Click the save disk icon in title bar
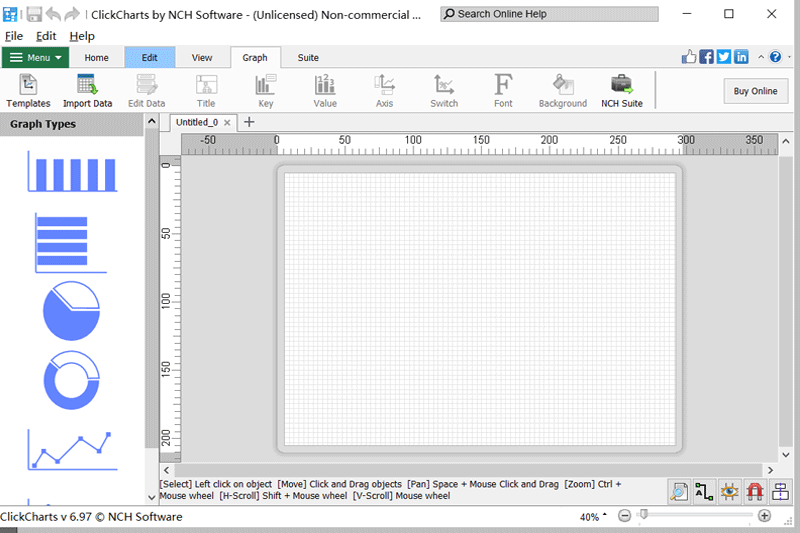This screenshot has width=800, height=533. 34,14
